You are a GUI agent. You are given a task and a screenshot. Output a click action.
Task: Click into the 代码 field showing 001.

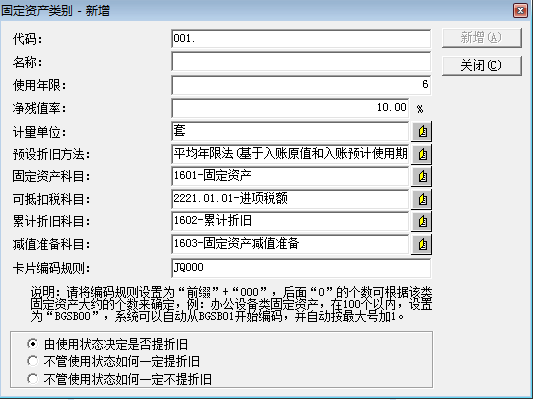tap(301, 39)
